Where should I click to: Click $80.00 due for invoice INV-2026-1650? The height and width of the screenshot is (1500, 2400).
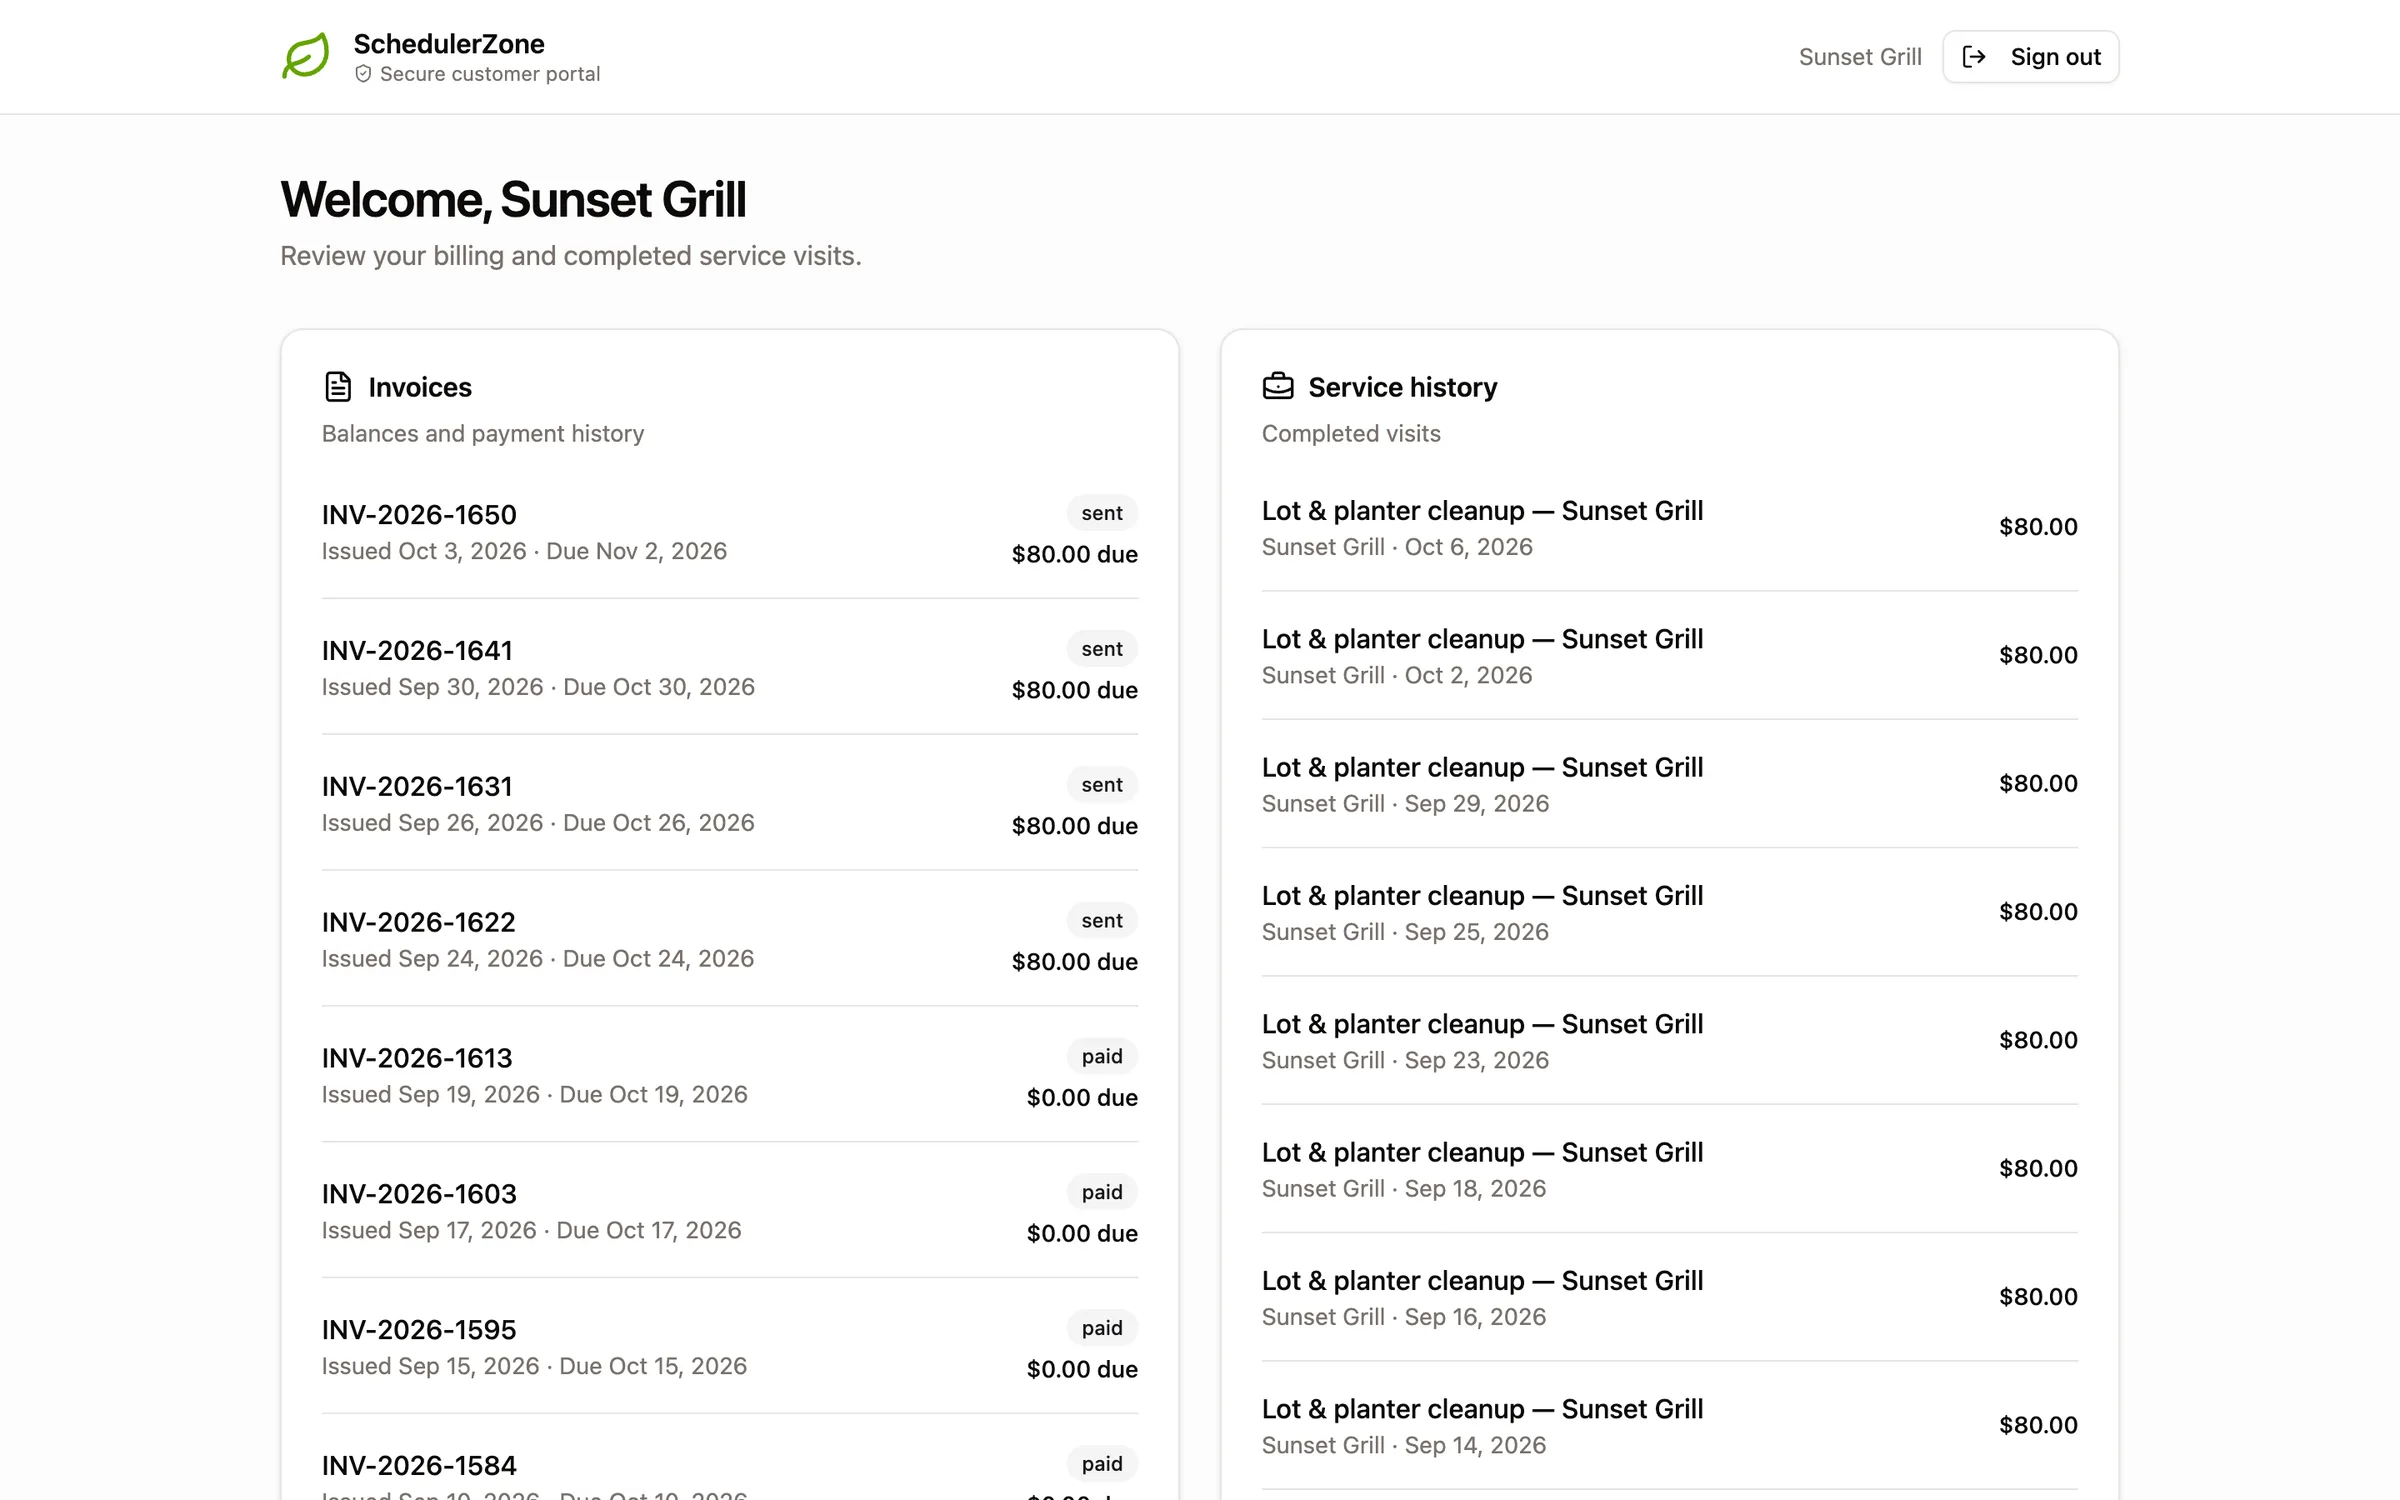(1075, 554)
